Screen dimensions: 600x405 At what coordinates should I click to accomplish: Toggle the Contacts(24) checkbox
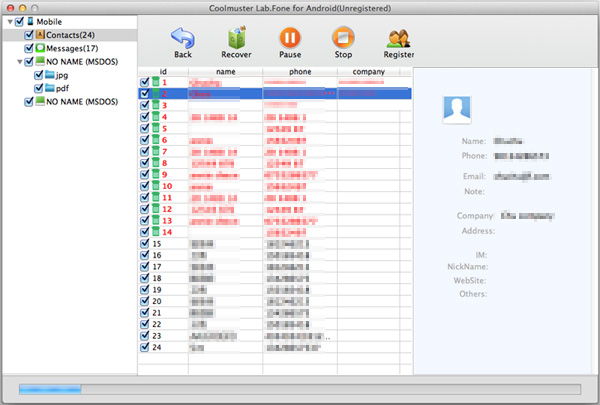point(29,35)
